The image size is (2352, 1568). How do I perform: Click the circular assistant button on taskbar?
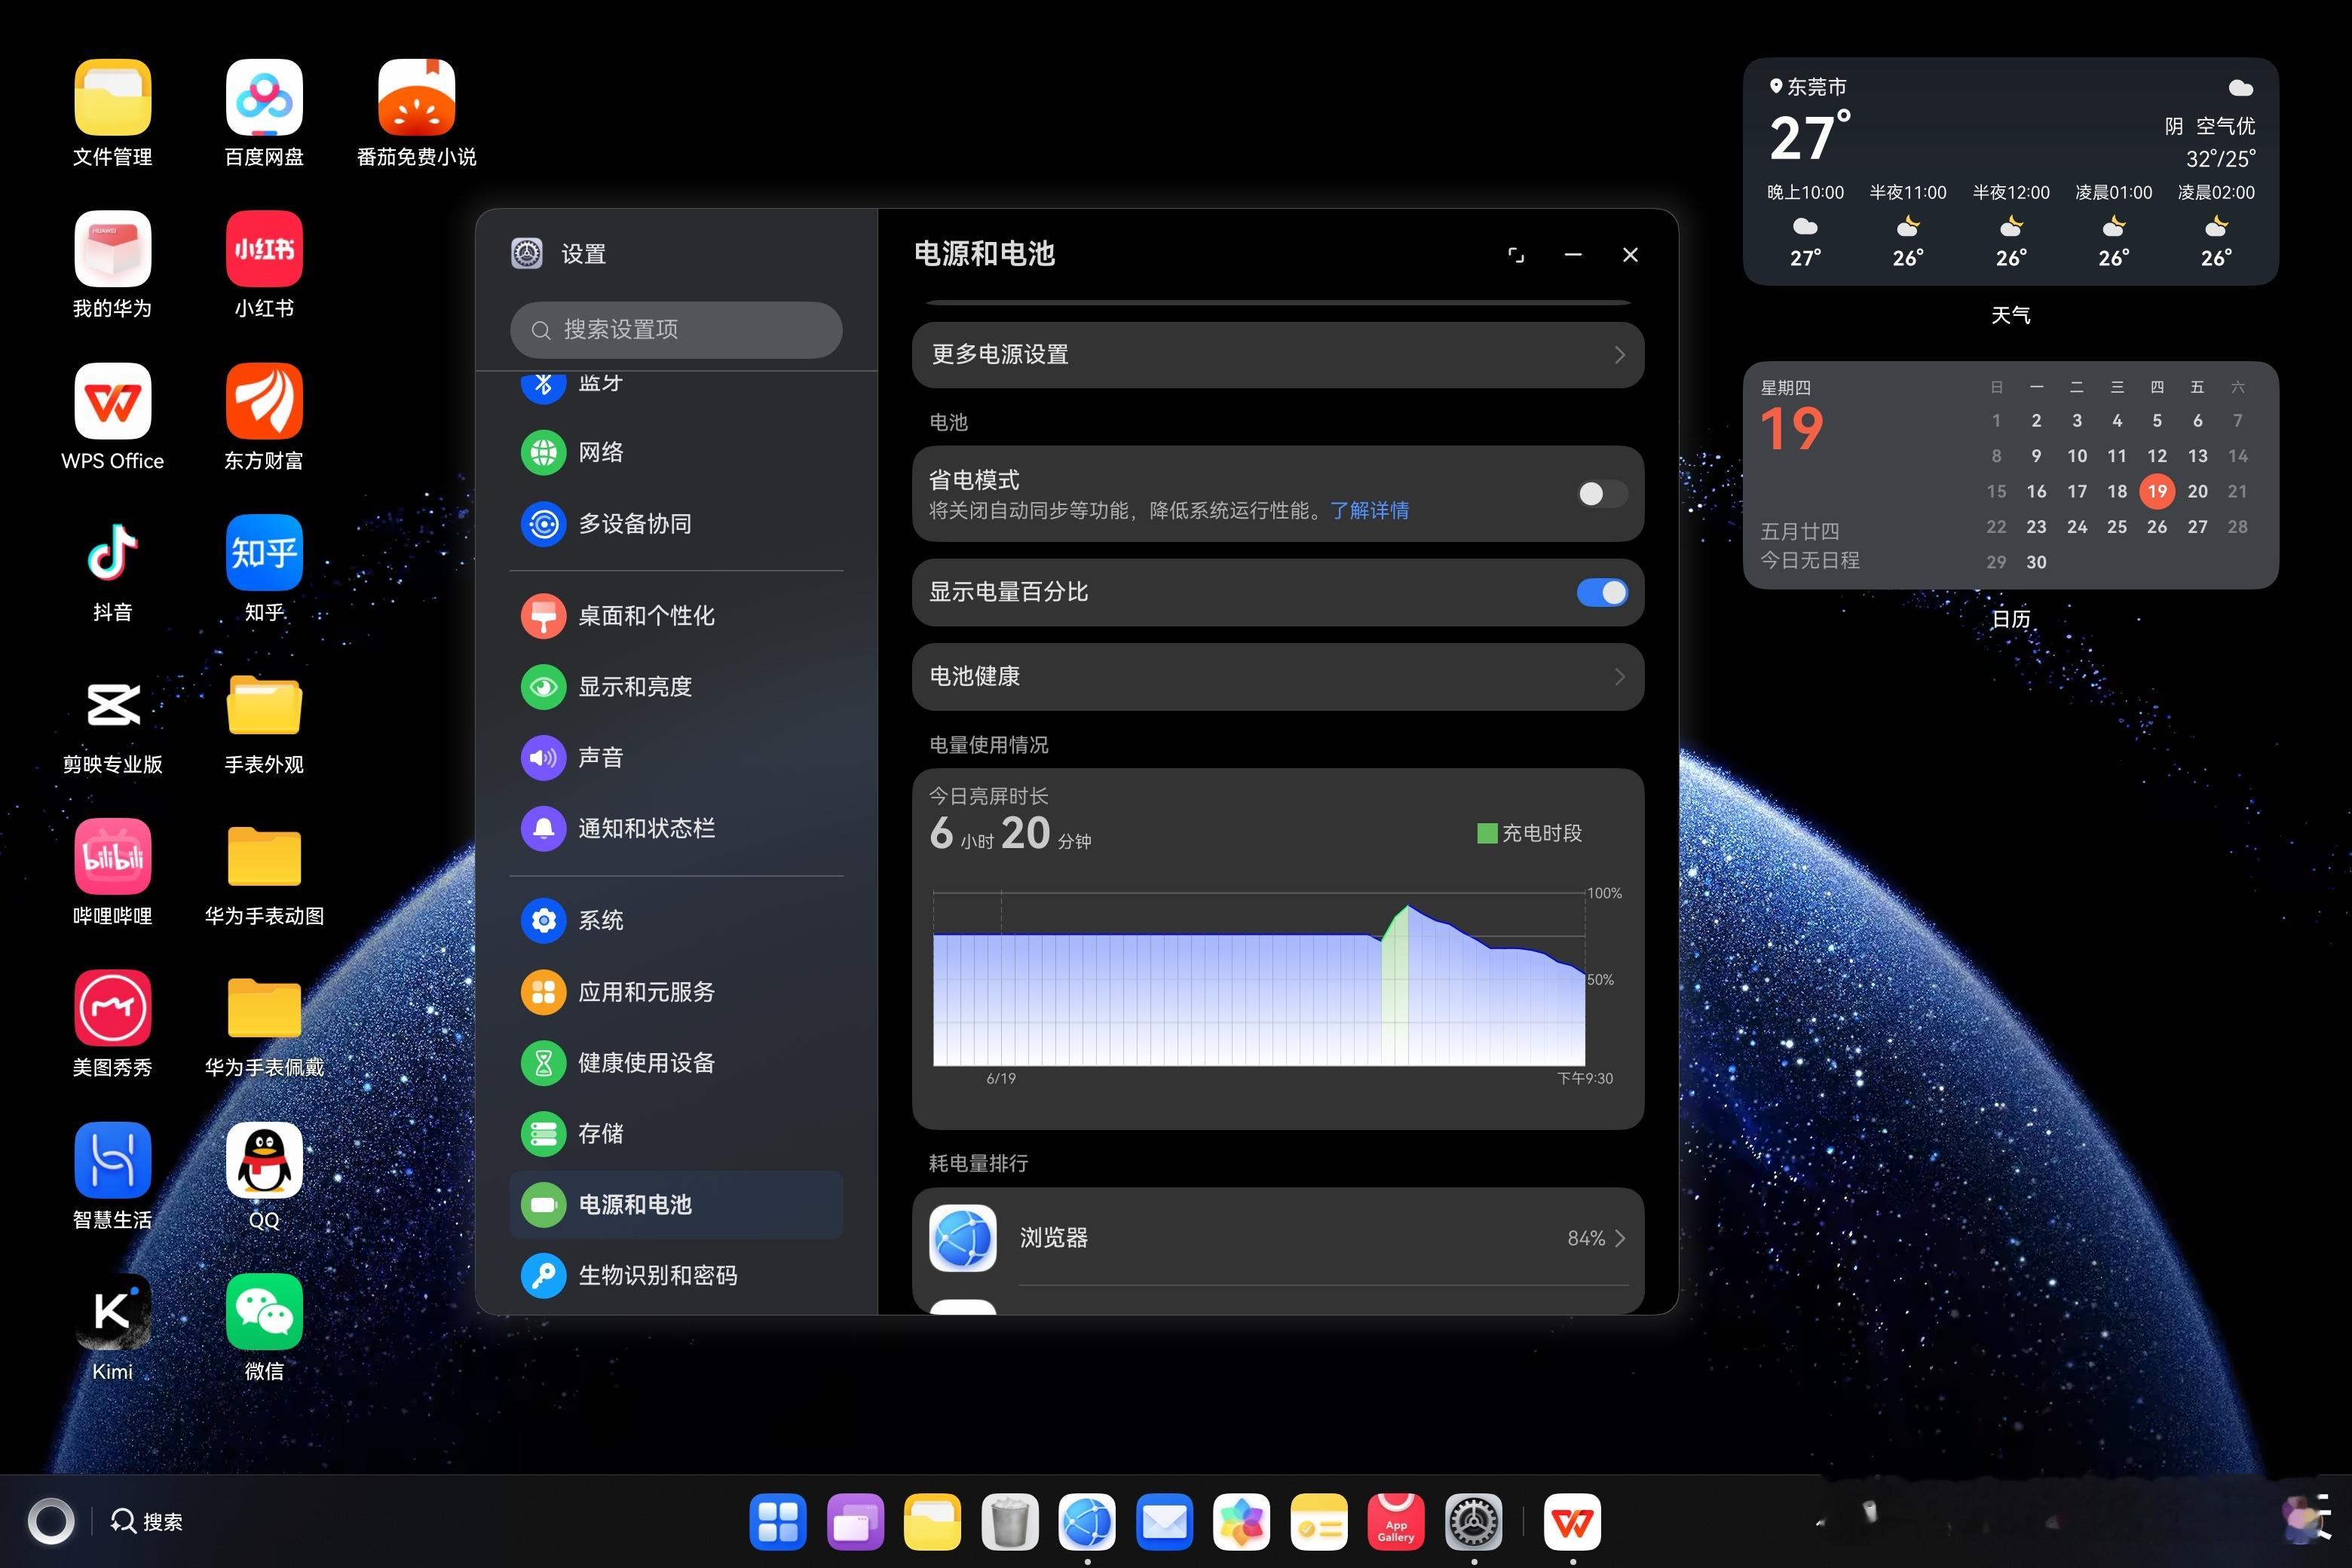click(x=51, y=1522)
